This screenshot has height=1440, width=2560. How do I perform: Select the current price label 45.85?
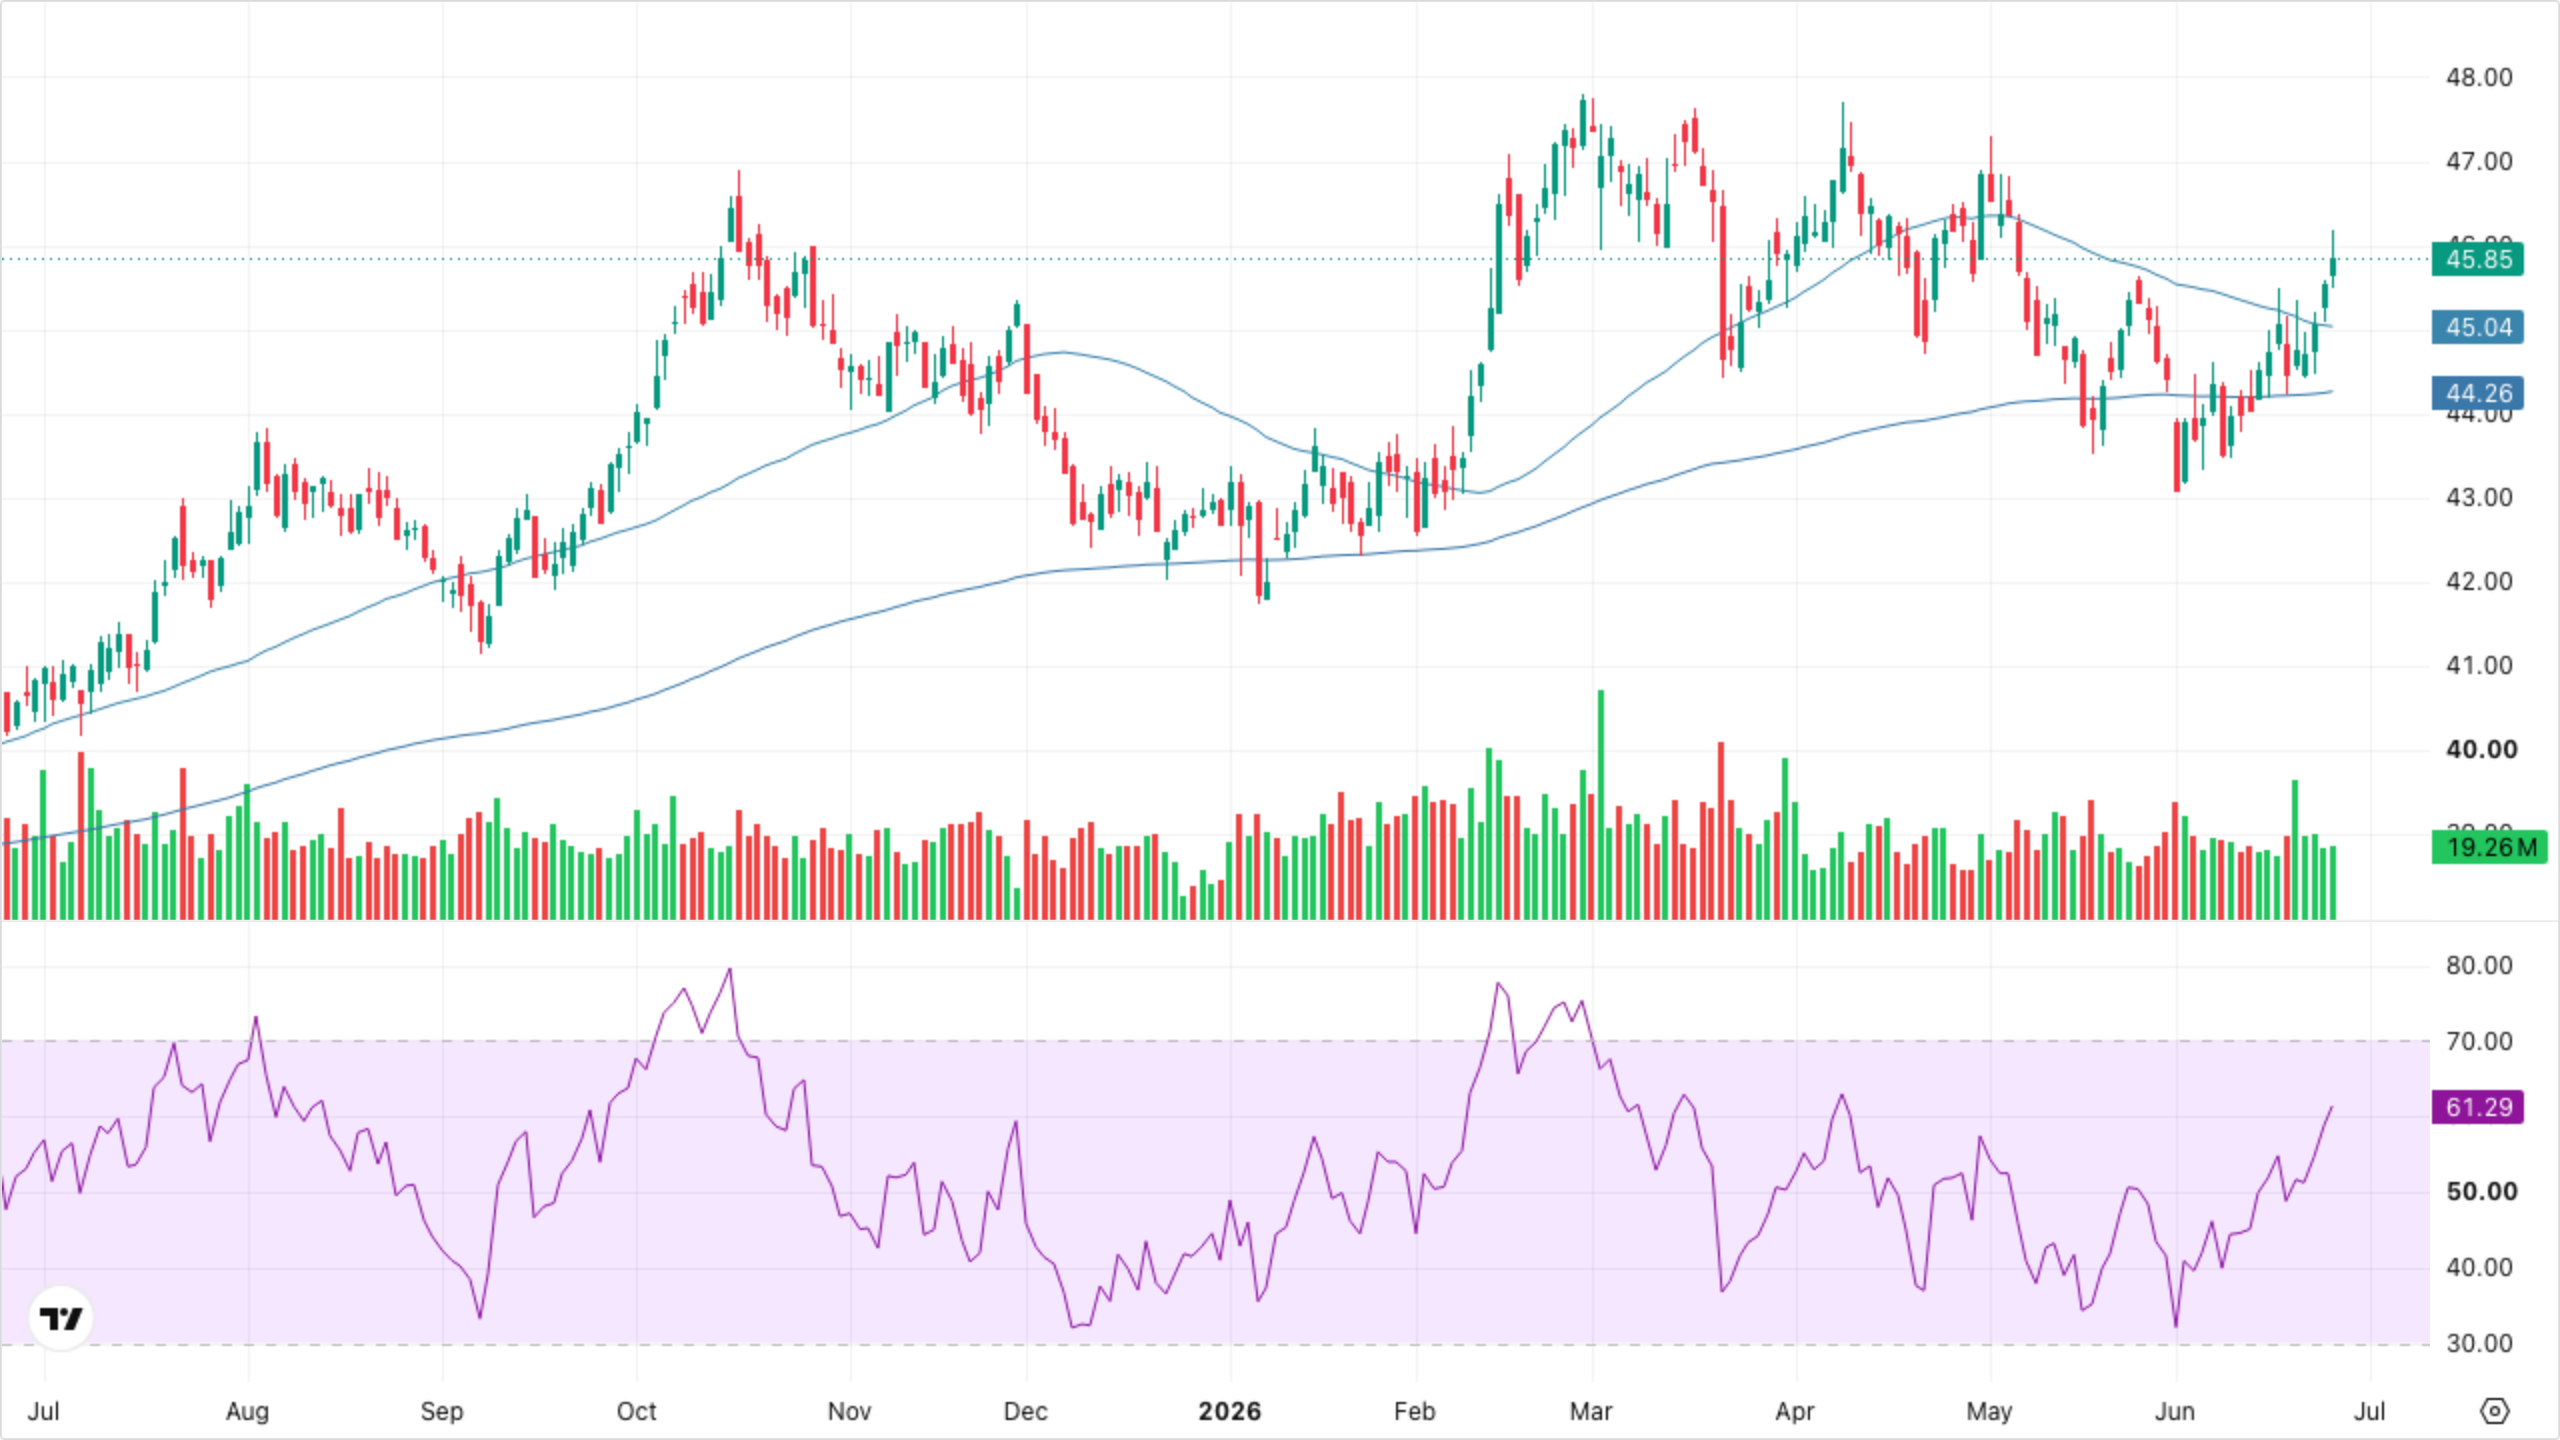coord(2478,260)
